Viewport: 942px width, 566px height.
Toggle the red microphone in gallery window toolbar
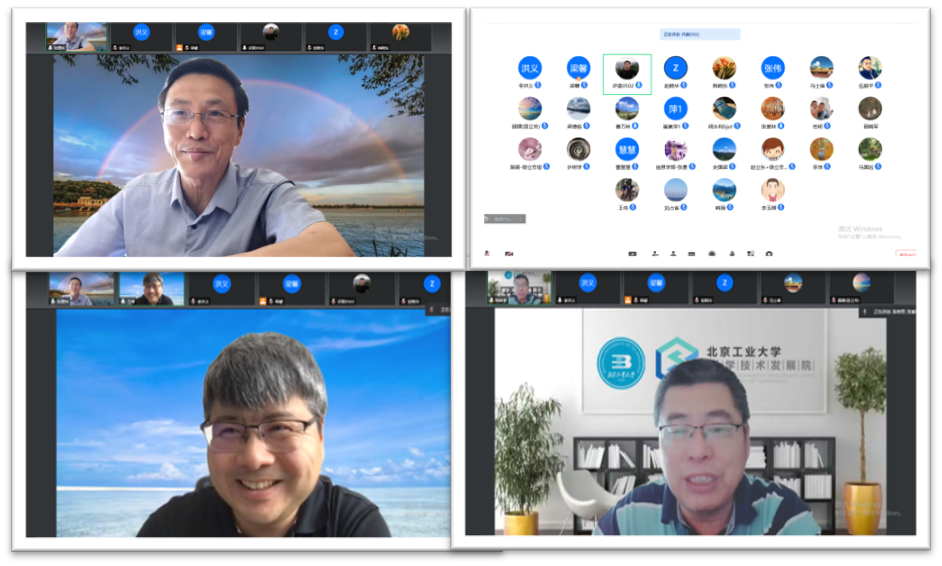click(x=487, y=254)
